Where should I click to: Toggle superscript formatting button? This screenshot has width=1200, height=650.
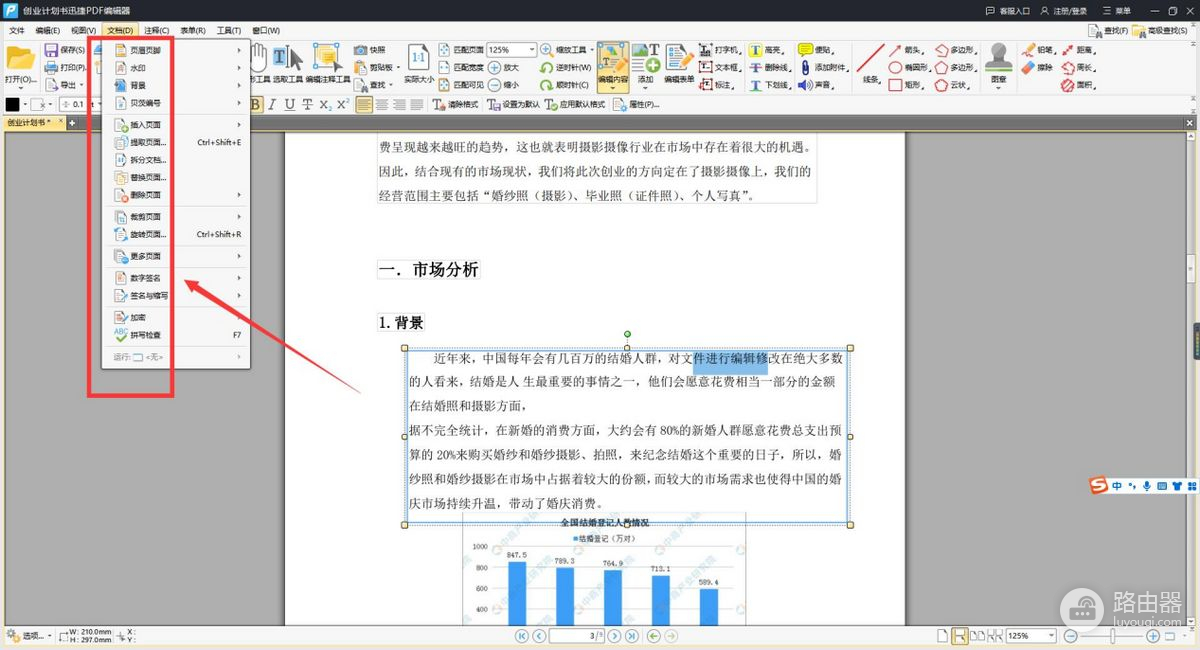coord(342,104)
